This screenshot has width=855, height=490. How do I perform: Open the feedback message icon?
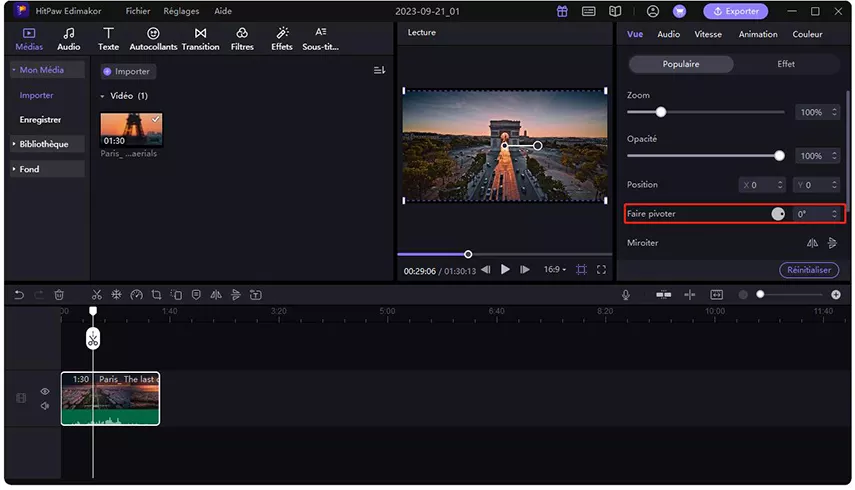[588, 11]
